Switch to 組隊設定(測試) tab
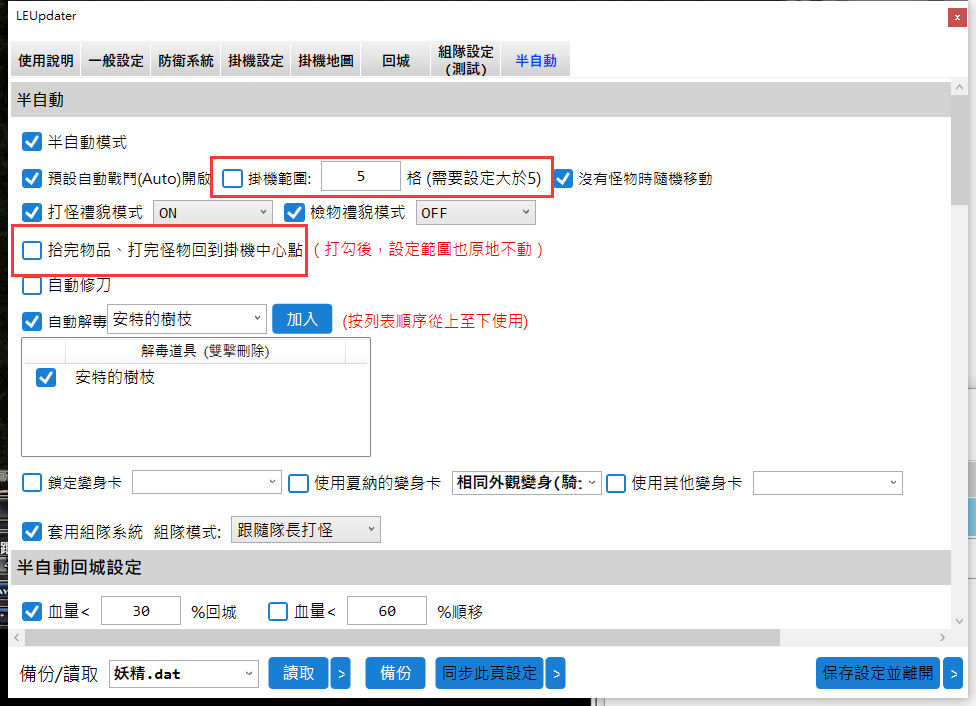This screenshot has height=706, width=976. tap(466, 60)
